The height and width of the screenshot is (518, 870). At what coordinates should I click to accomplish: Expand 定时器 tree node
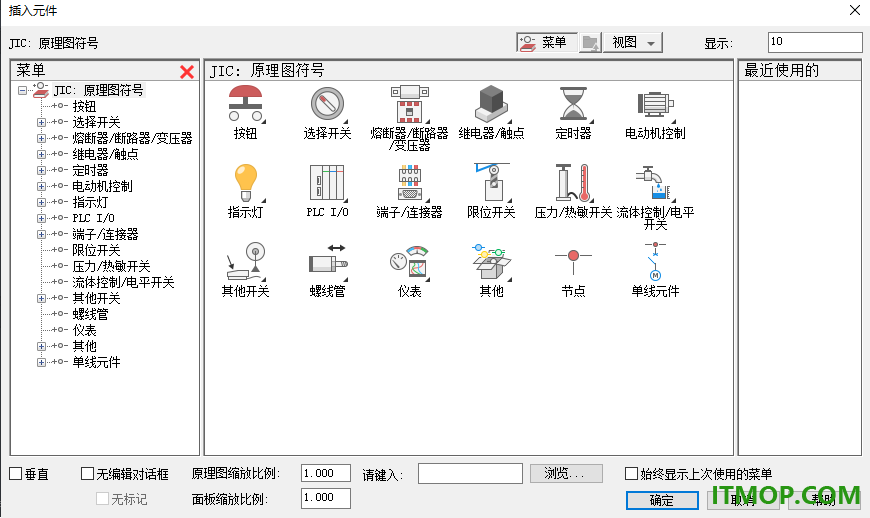point(41,170)
